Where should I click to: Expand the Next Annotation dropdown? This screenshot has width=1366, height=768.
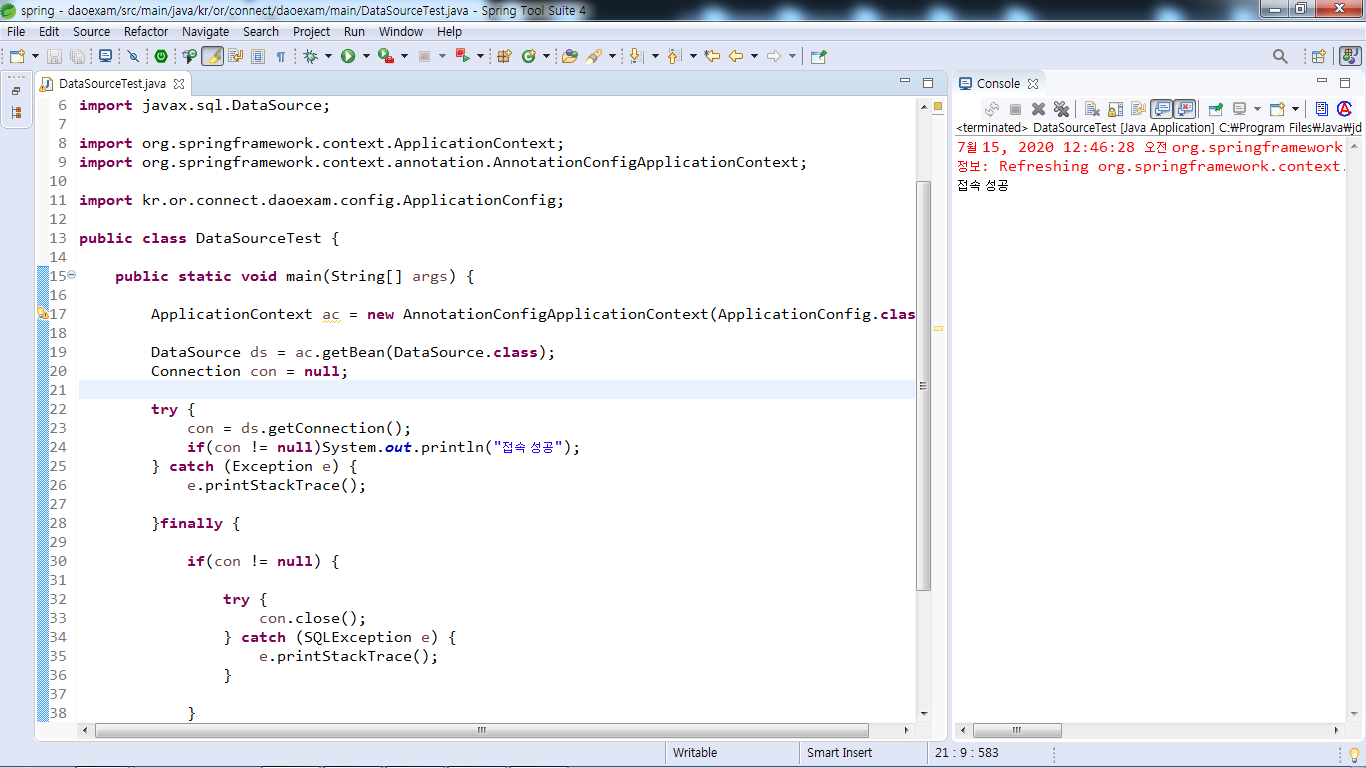(655, 57)
